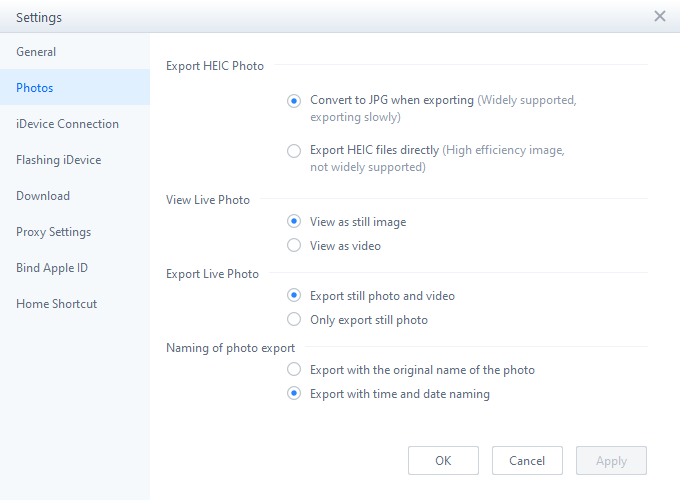This screenshot has width=680, height=500.
Task: Select the Photos settings section
Action: [35, 88]
